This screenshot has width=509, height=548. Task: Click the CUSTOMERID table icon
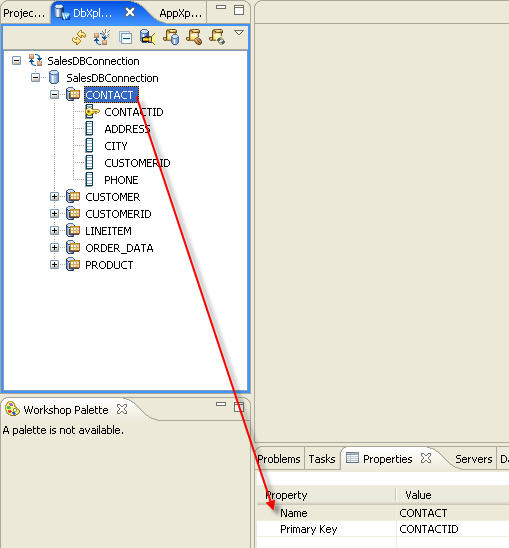click(x=73, y=213)
